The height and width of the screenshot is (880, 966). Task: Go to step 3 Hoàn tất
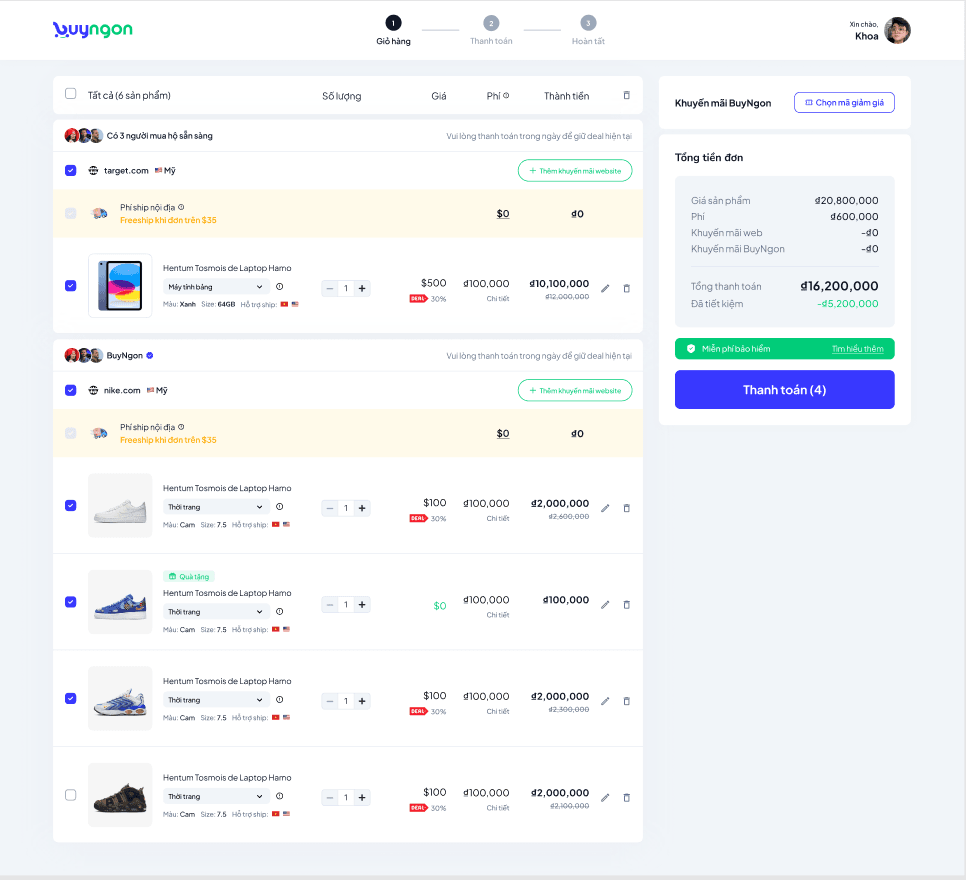(588, 30)
